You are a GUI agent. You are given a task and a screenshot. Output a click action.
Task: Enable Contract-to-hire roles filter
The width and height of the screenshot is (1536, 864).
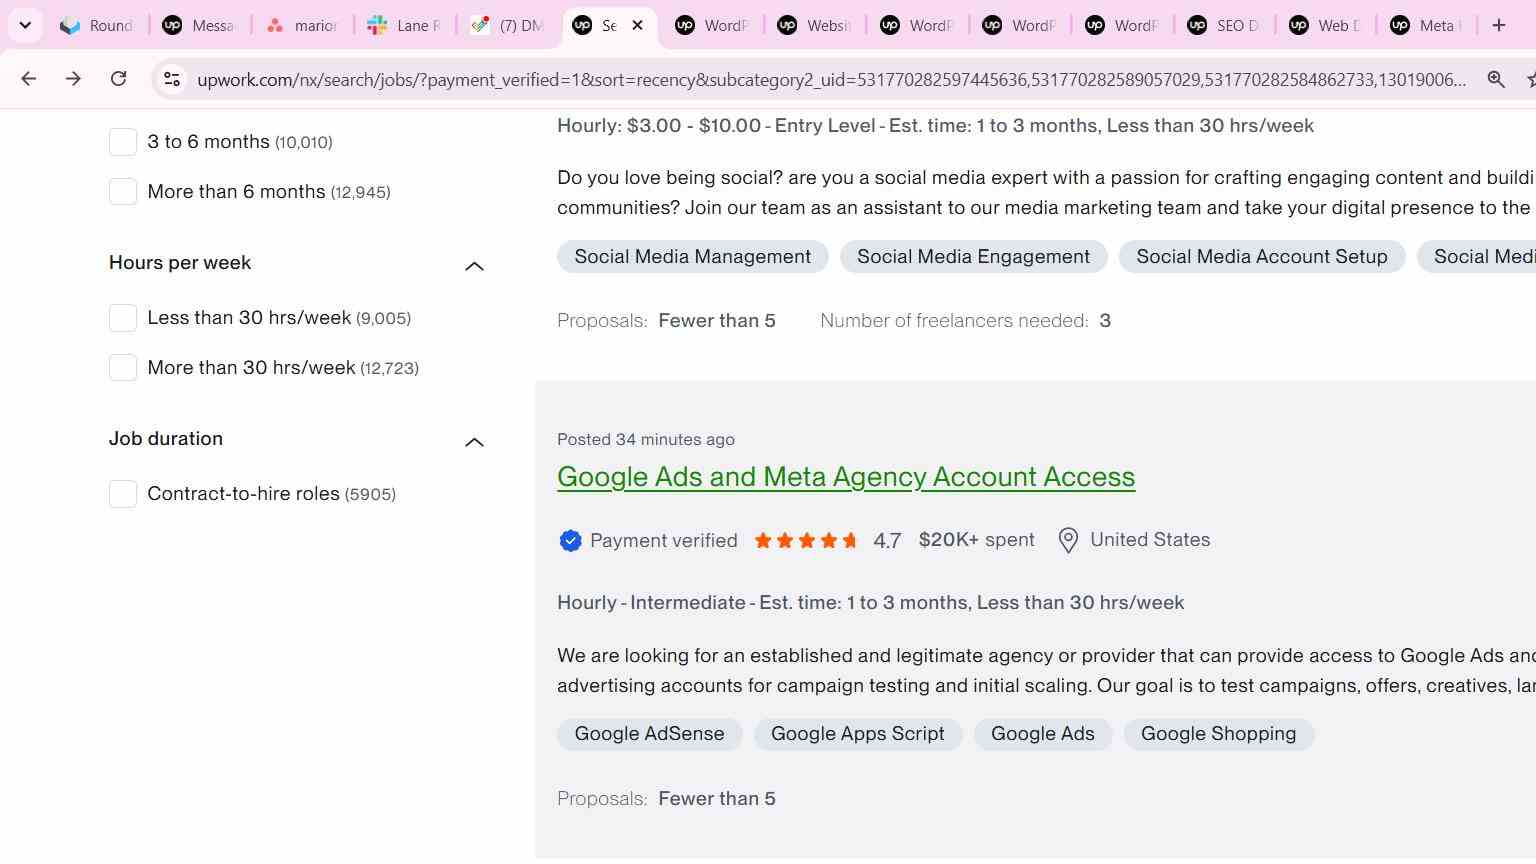tap(123, 494)
